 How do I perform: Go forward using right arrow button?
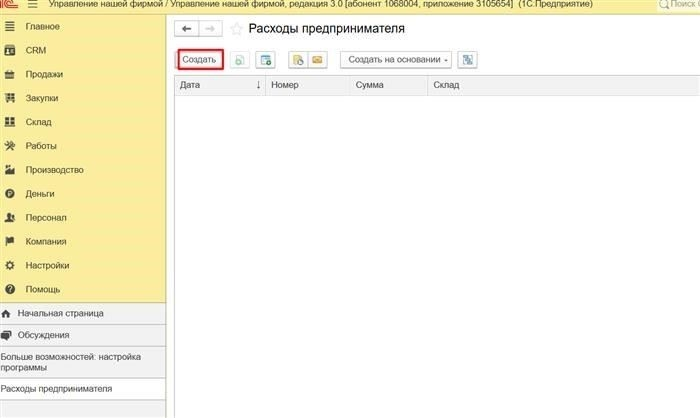(209, 29)
